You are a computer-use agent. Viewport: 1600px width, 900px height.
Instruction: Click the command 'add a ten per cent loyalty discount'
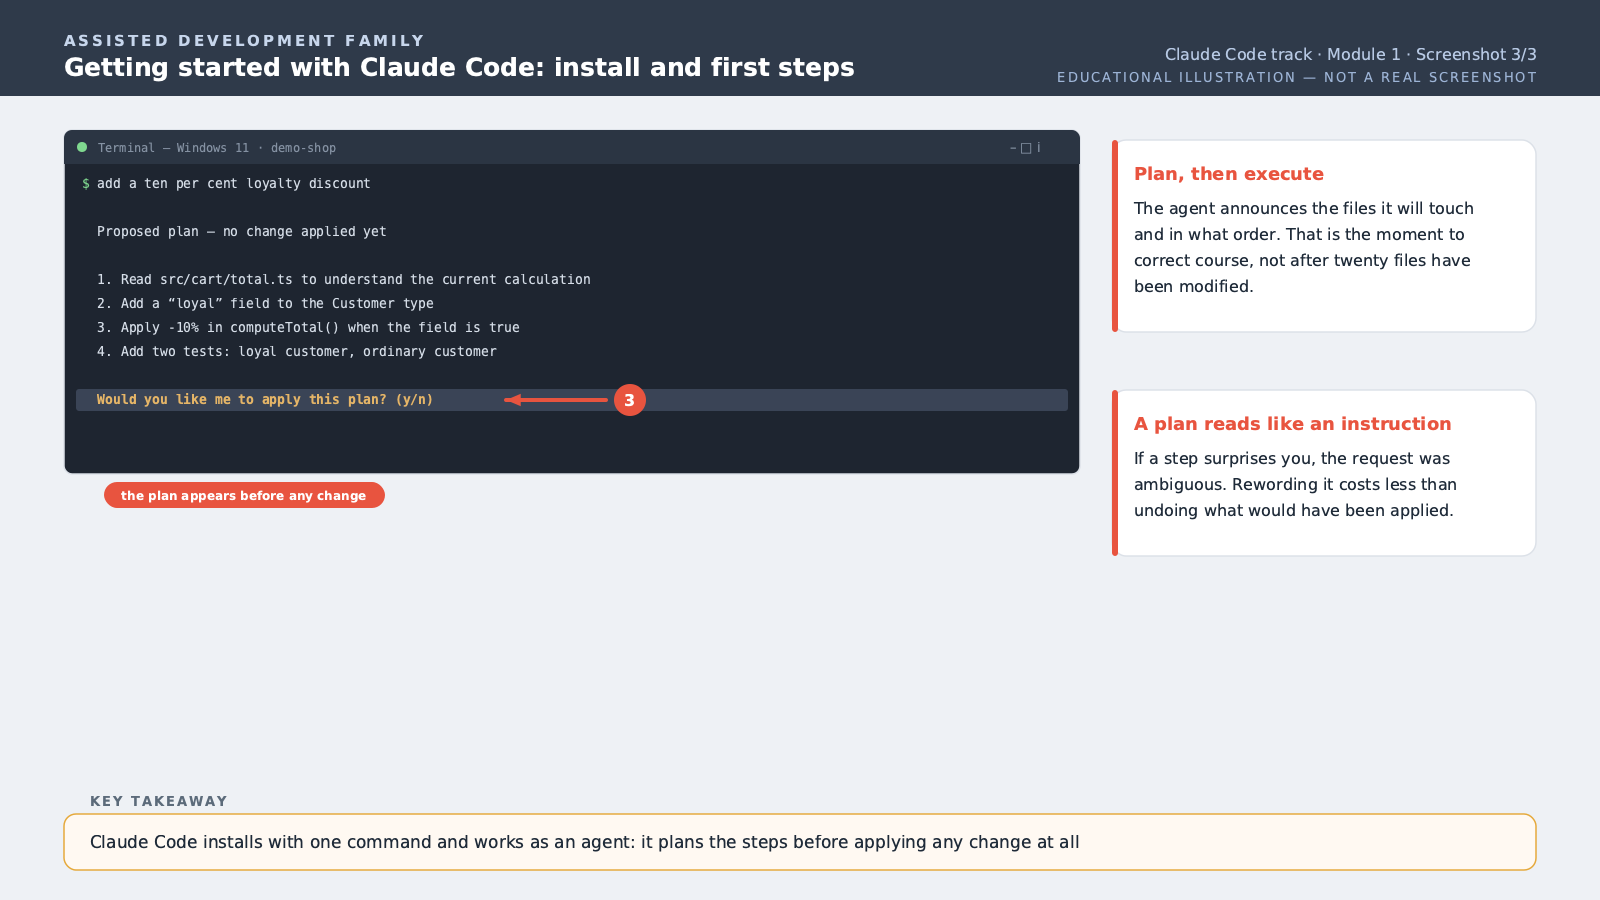coord(234,184)
